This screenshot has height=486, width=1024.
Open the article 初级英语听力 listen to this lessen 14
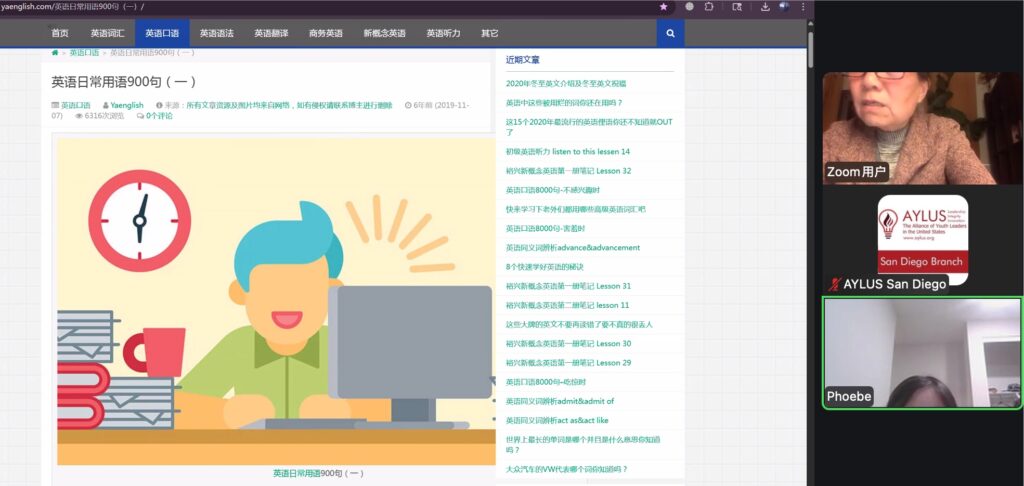click(x=567, y=152)
